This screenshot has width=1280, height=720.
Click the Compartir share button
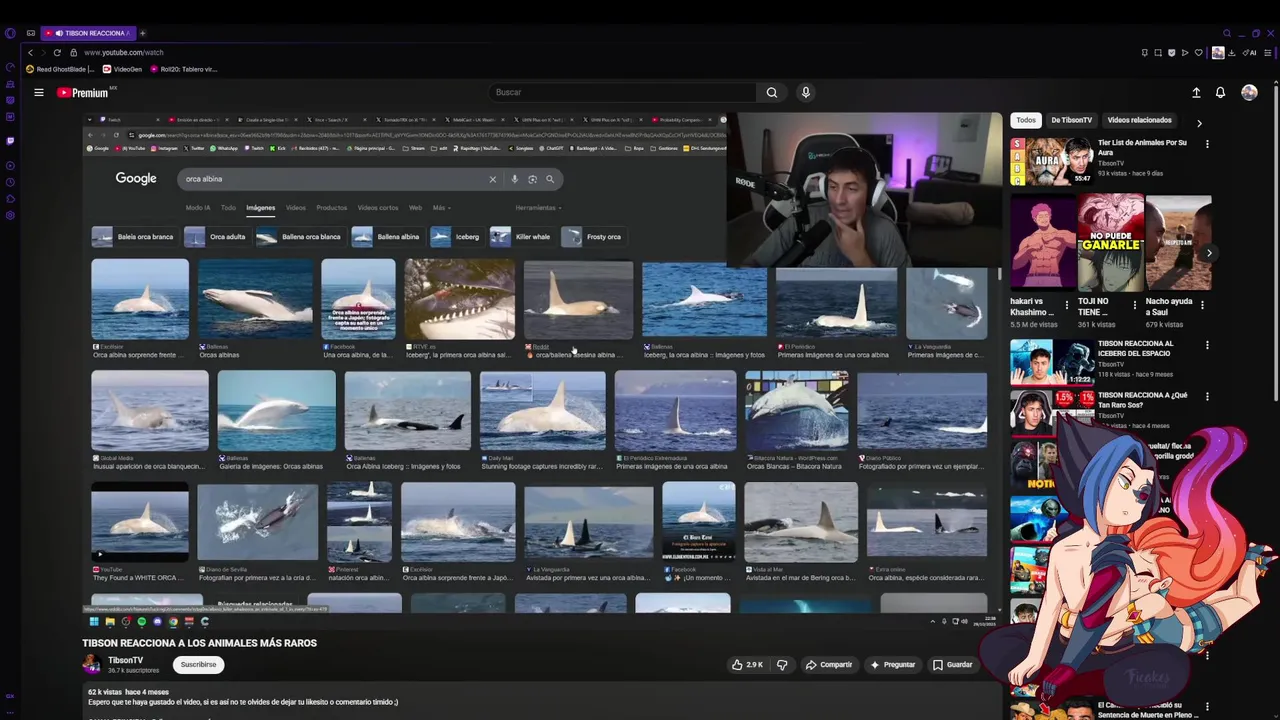(x=828, y=664)
